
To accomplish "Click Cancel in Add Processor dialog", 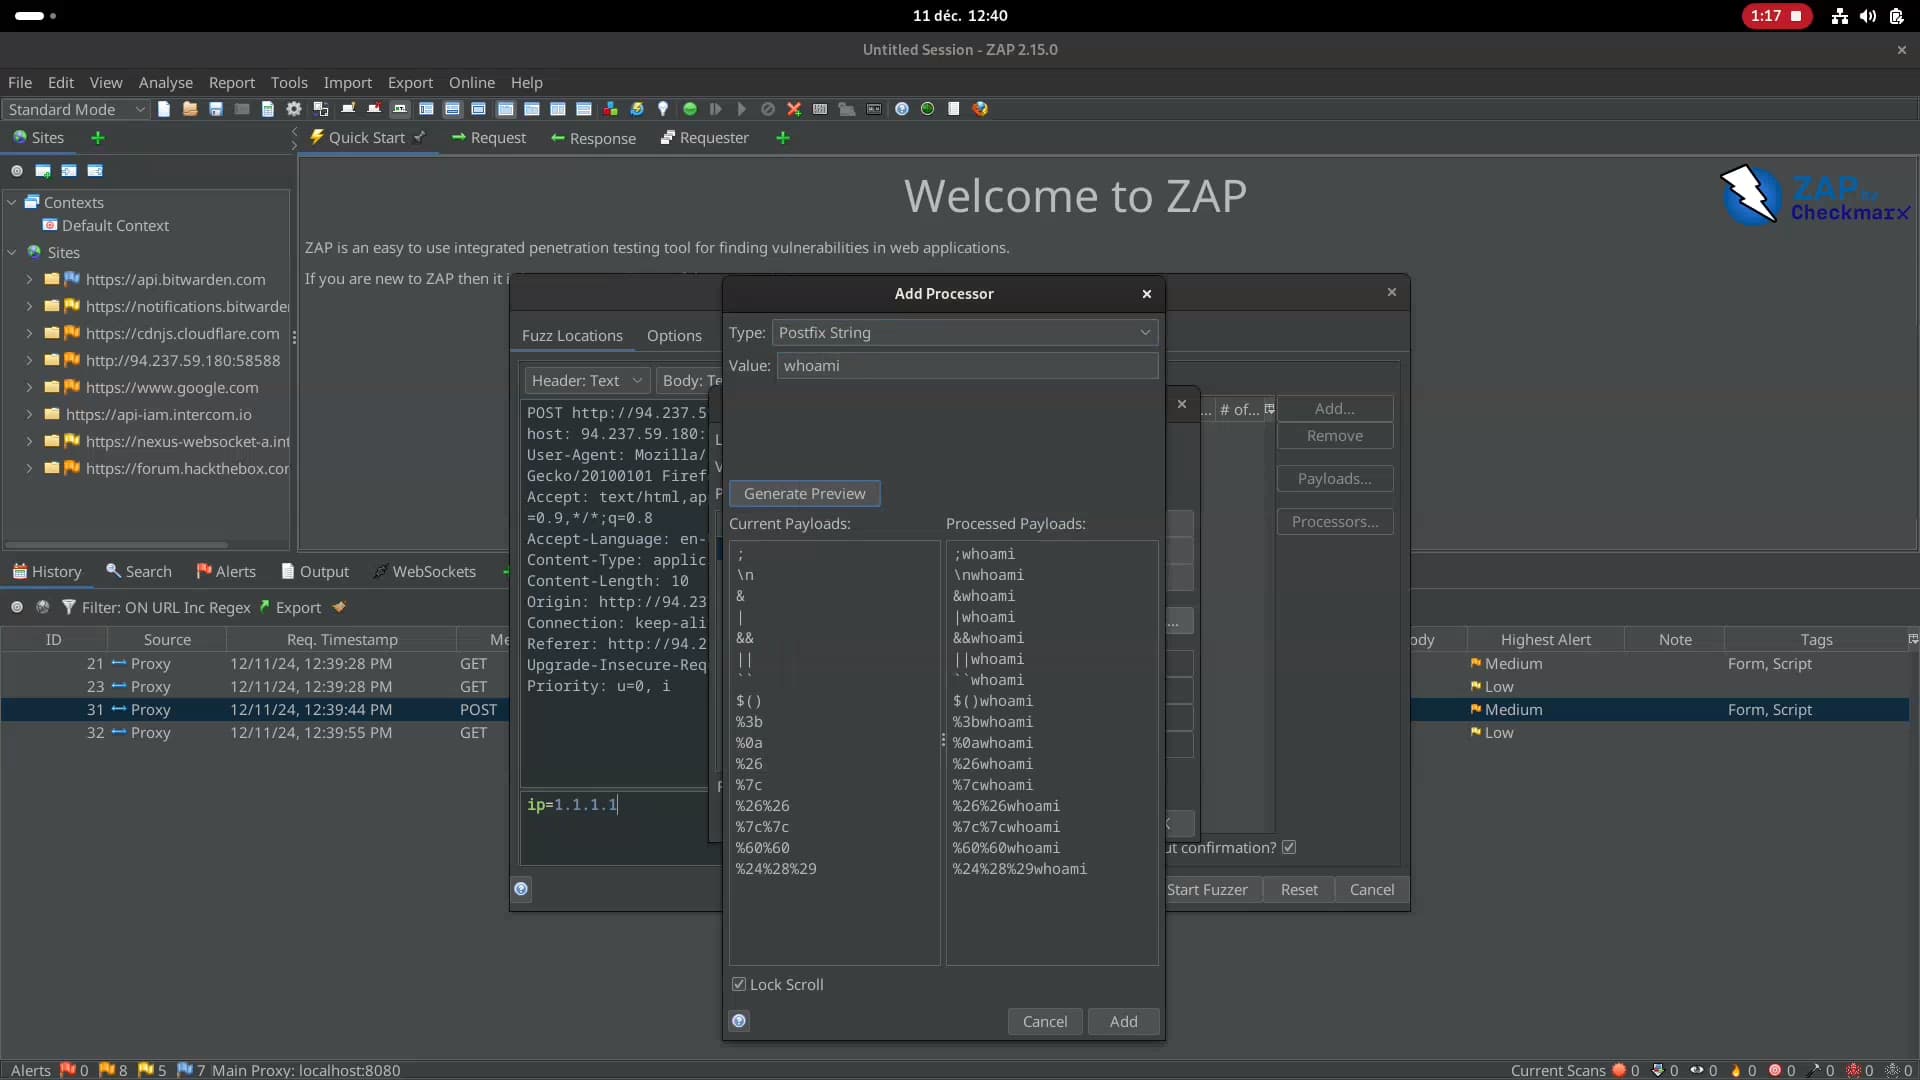I will pyautogui.click(x=1045, y=1021).
